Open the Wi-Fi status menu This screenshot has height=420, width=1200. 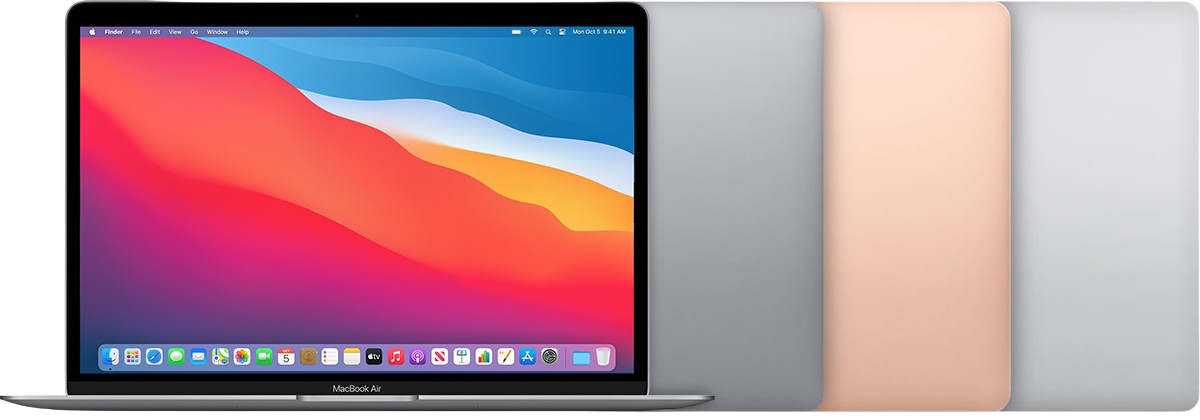[x=534, y=32]
